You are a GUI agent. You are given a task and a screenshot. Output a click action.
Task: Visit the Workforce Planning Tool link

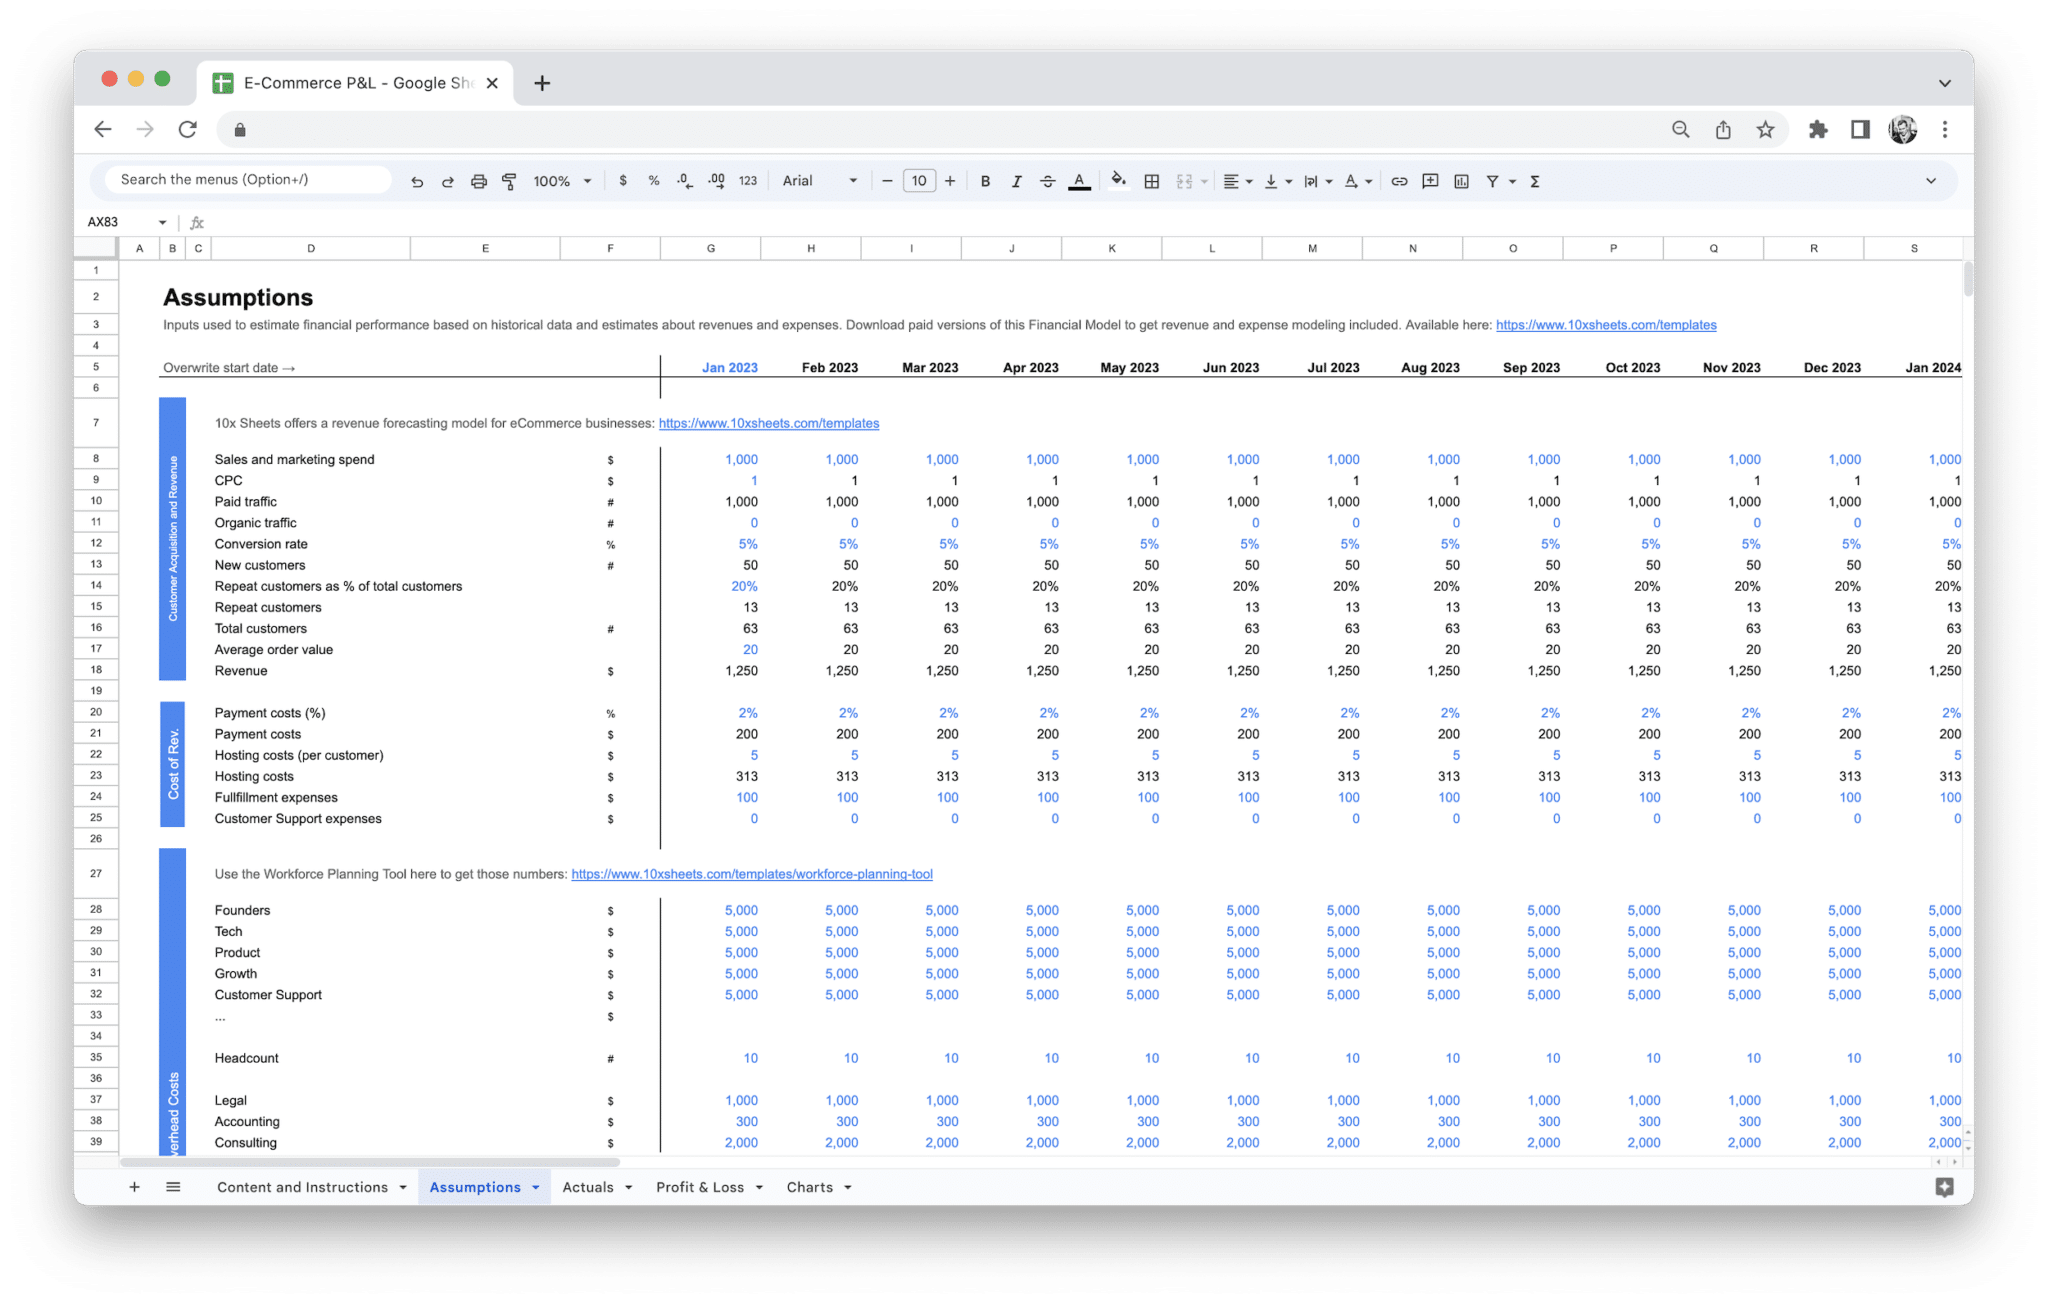pyautogui.click(x=752, y=873)
